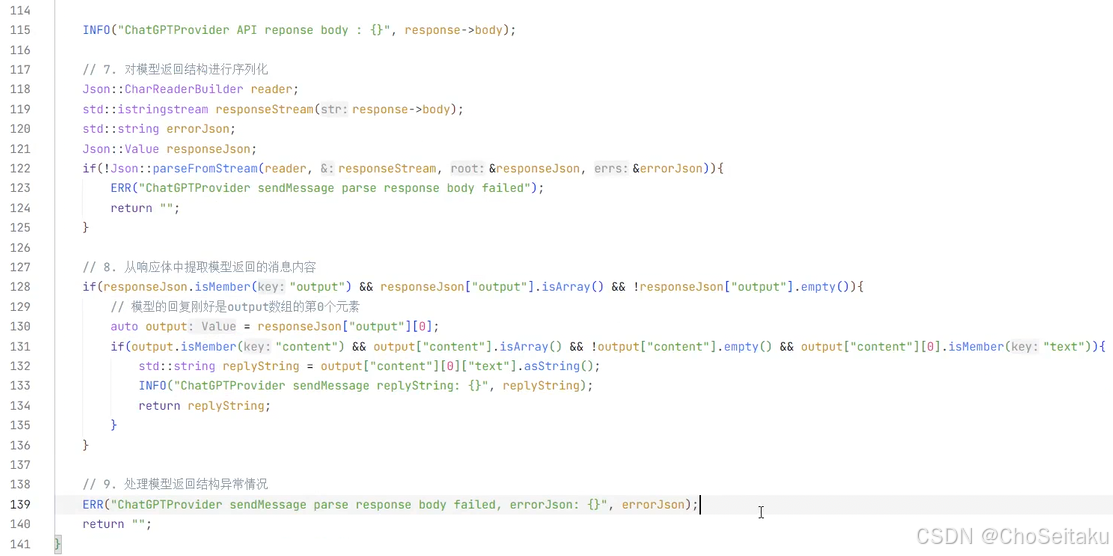The height and width of the screenshot is (556, 1113).
Task: Click the comment "// 8. 从响应体中提取模型返回的消息内容"
Action: [x=199, y=268]
